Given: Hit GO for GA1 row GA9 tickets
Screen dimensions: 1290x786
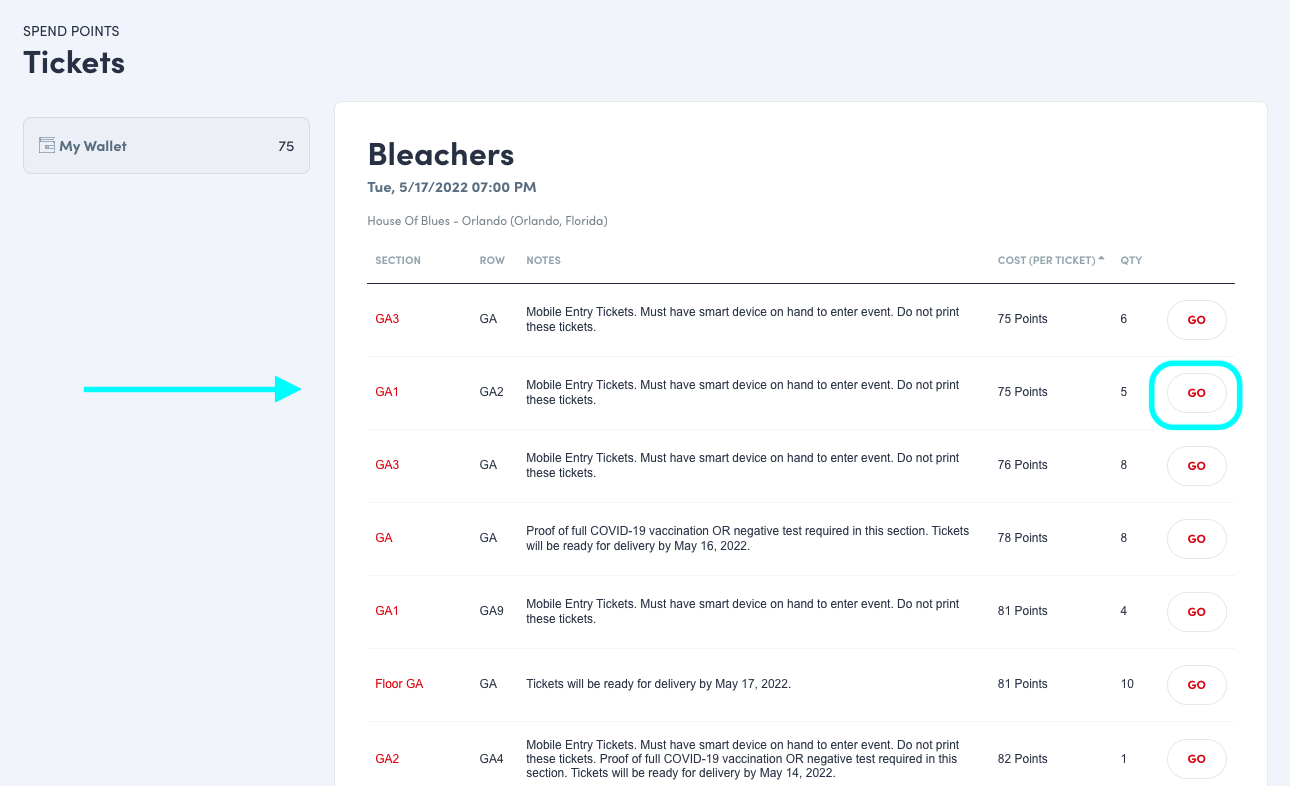Looking at the screenshot, I should [1196, 612].
